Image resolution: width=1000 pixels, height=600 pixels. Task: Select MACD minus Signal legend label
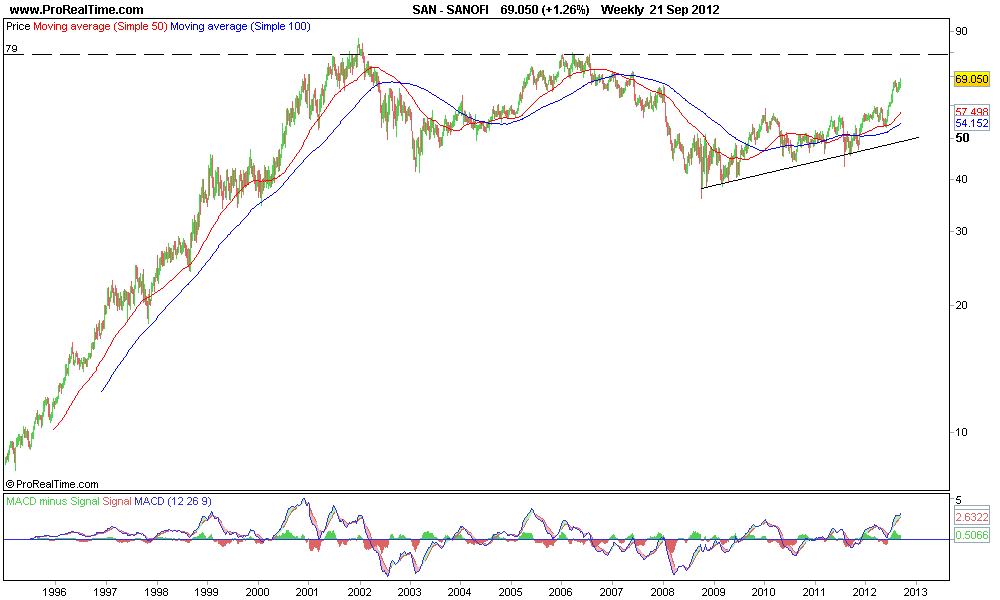[53, 501]
